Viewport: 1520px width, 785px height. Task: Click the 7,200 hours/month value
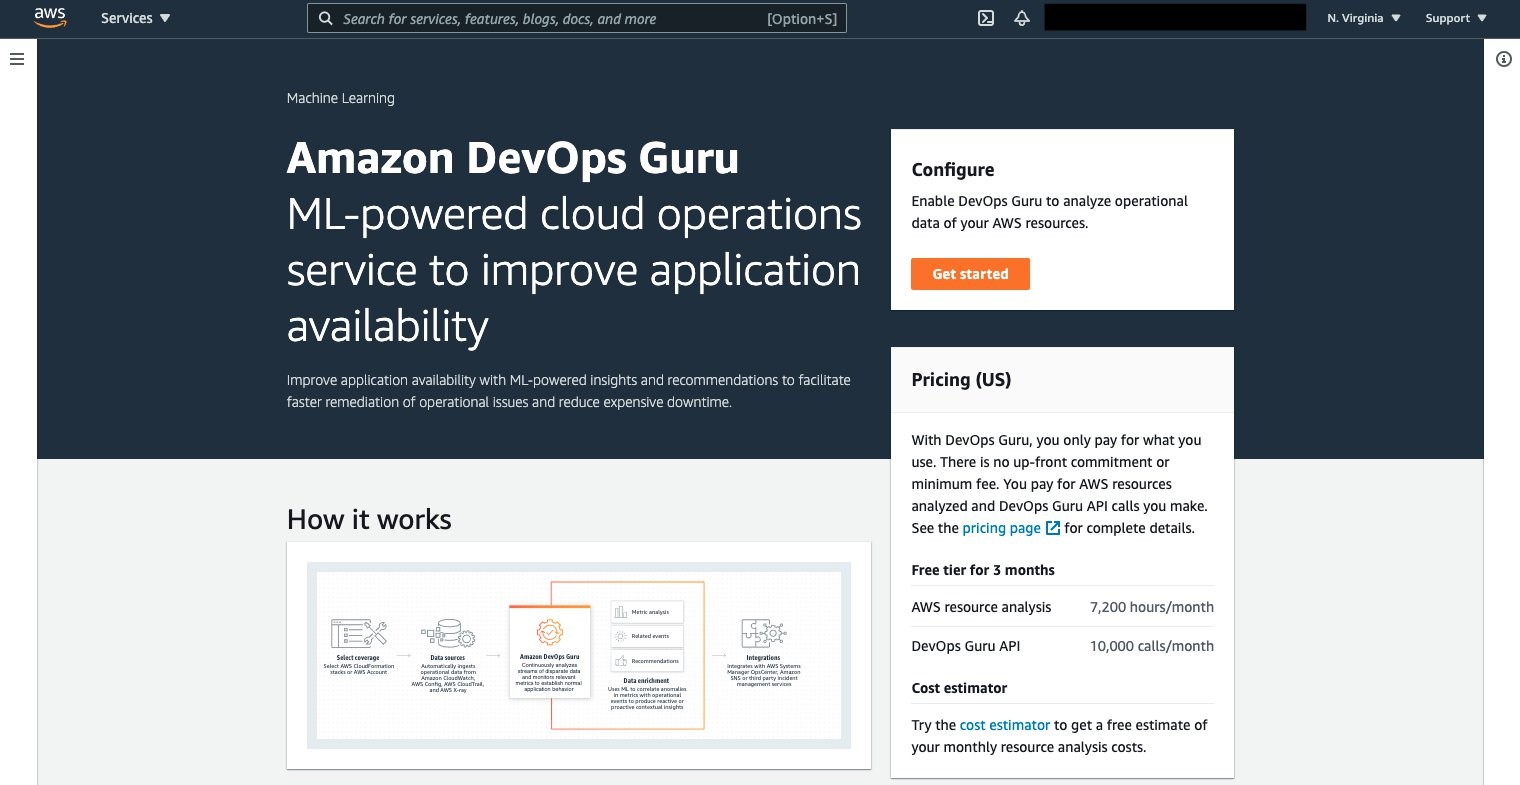point(1152,607)
